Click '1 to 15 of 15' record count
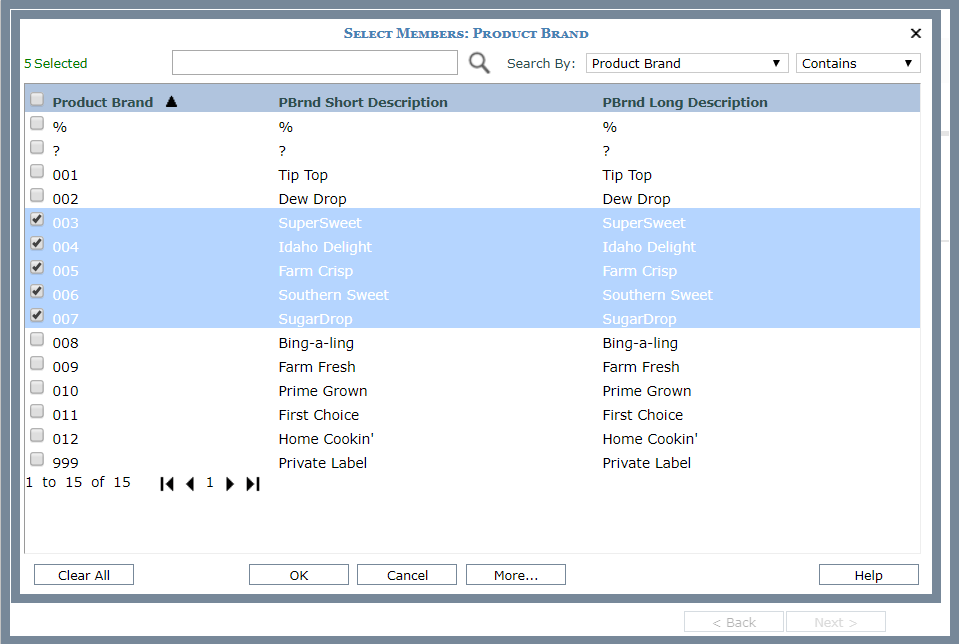959x644 pixels. point(78,483)
